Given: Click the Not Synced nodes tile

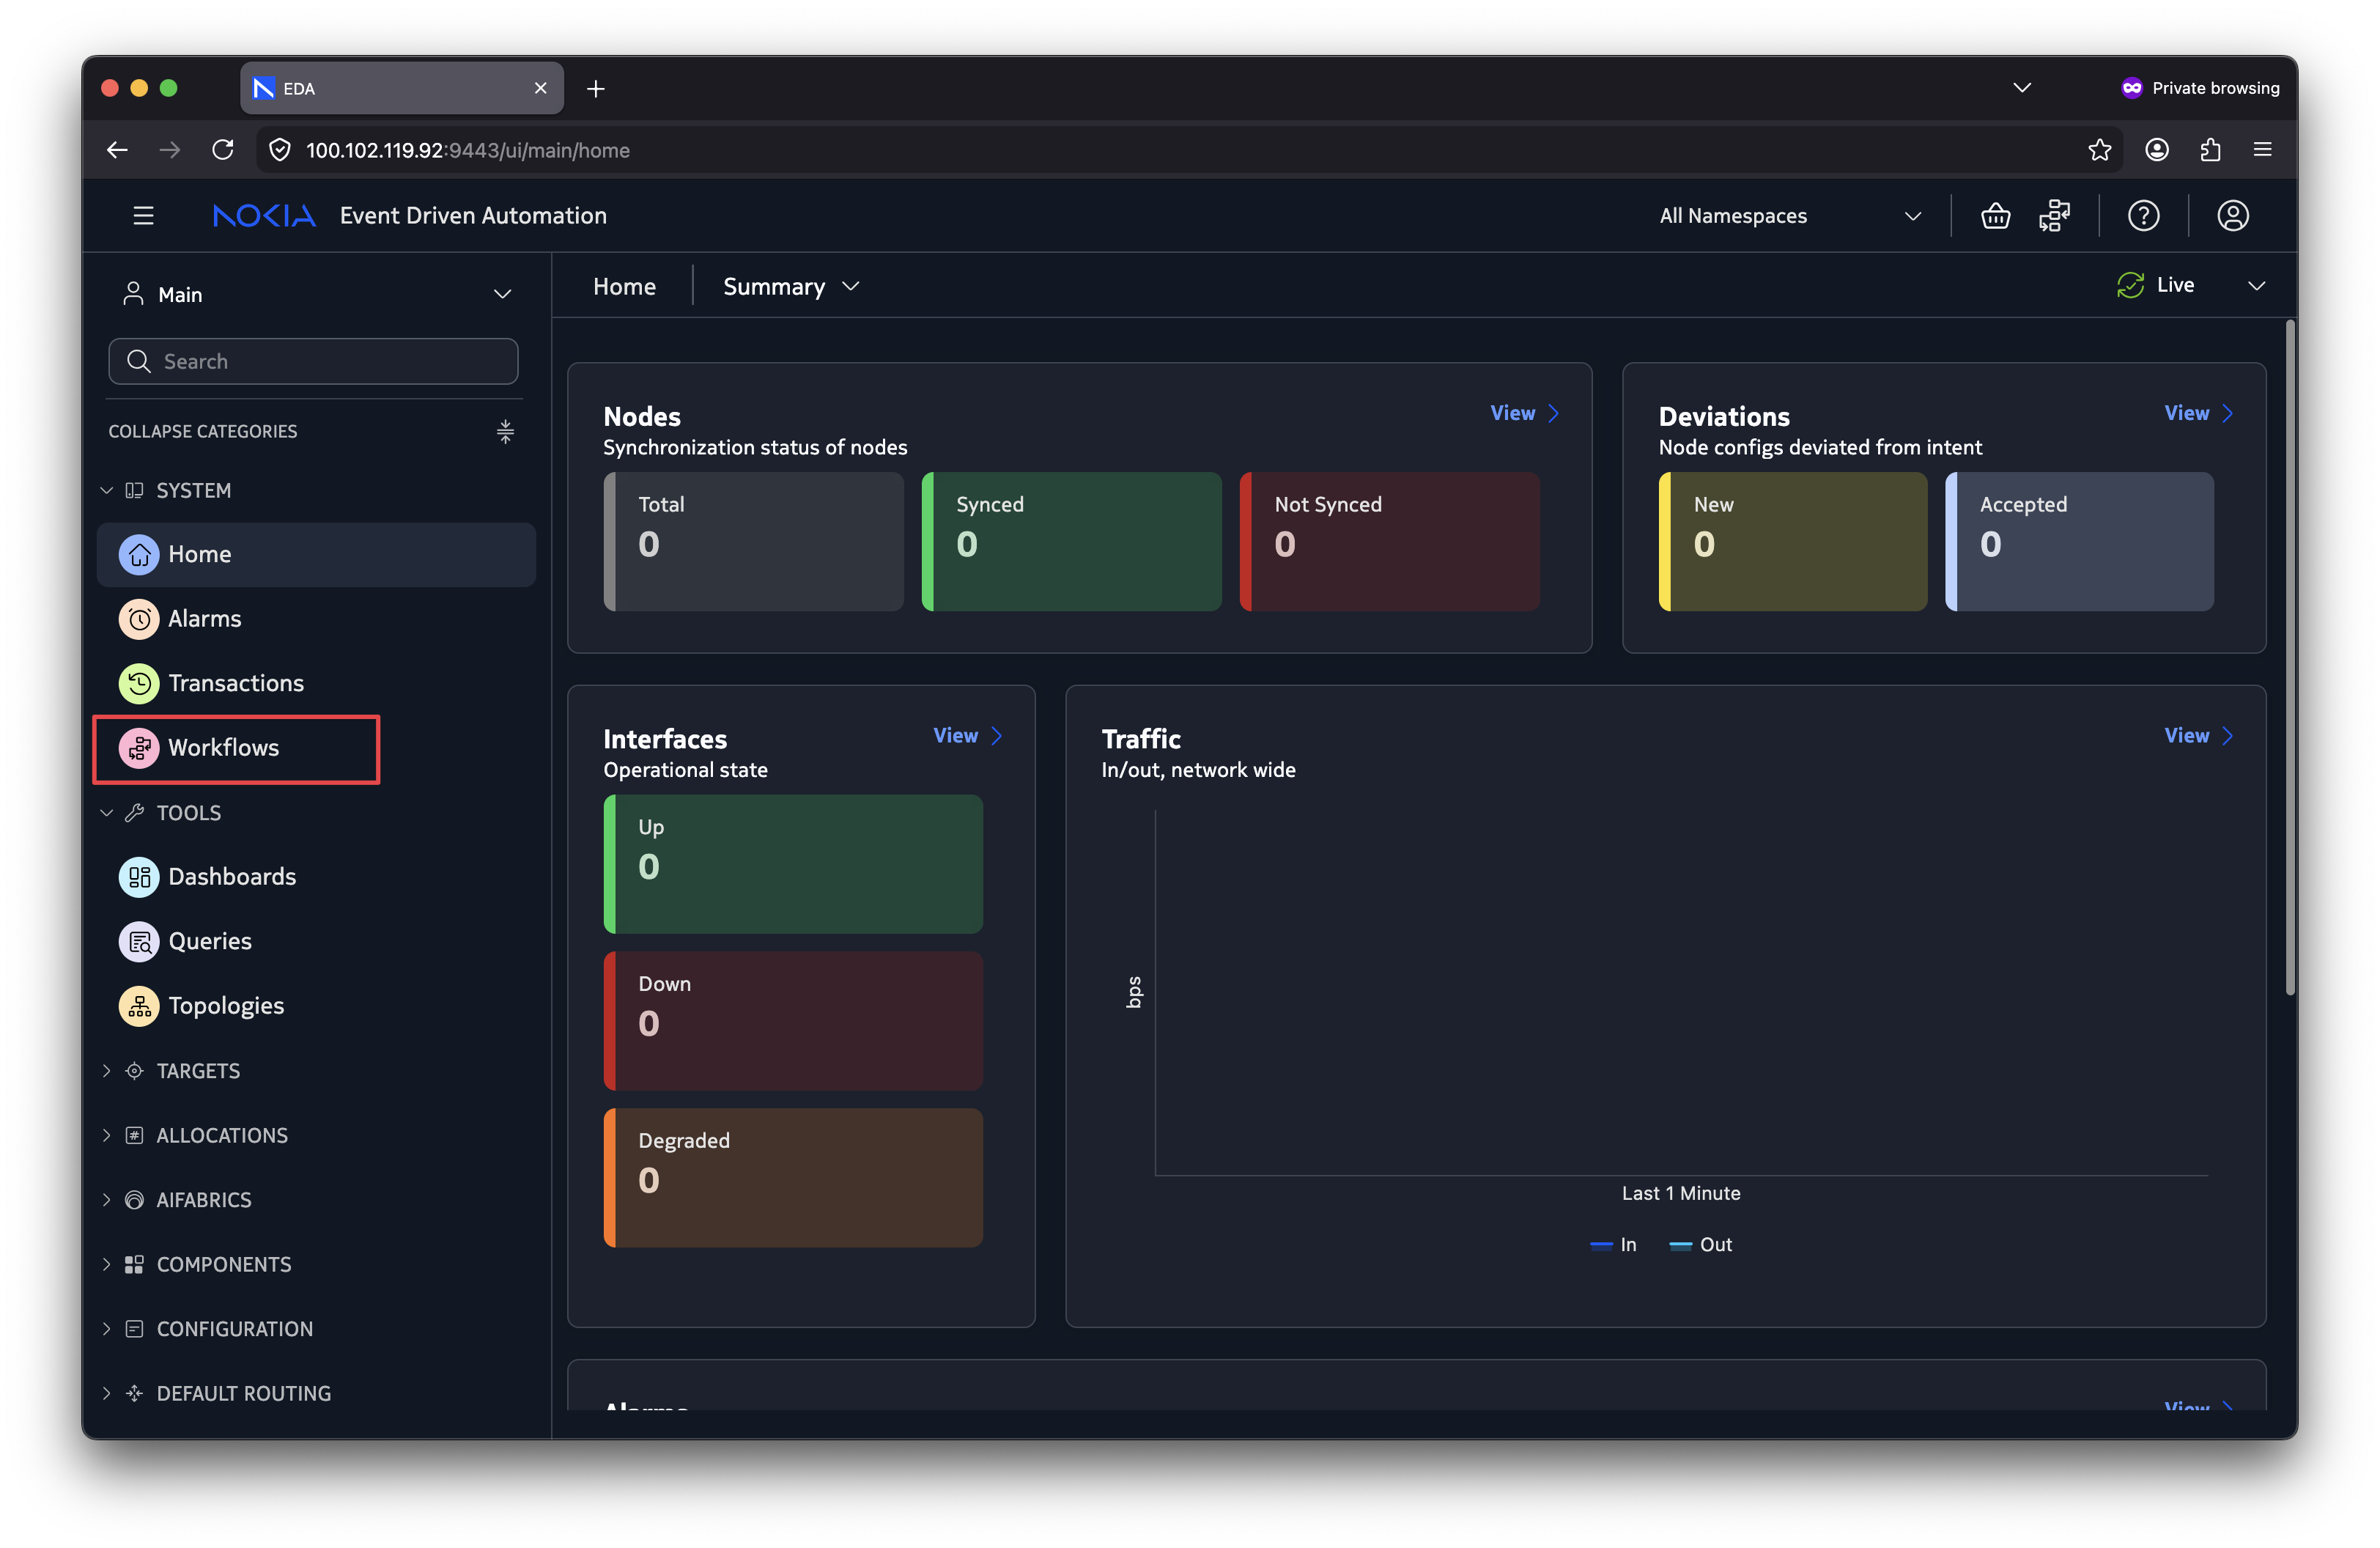Looking at the screenshot, I should click(x=1389, y=542).
